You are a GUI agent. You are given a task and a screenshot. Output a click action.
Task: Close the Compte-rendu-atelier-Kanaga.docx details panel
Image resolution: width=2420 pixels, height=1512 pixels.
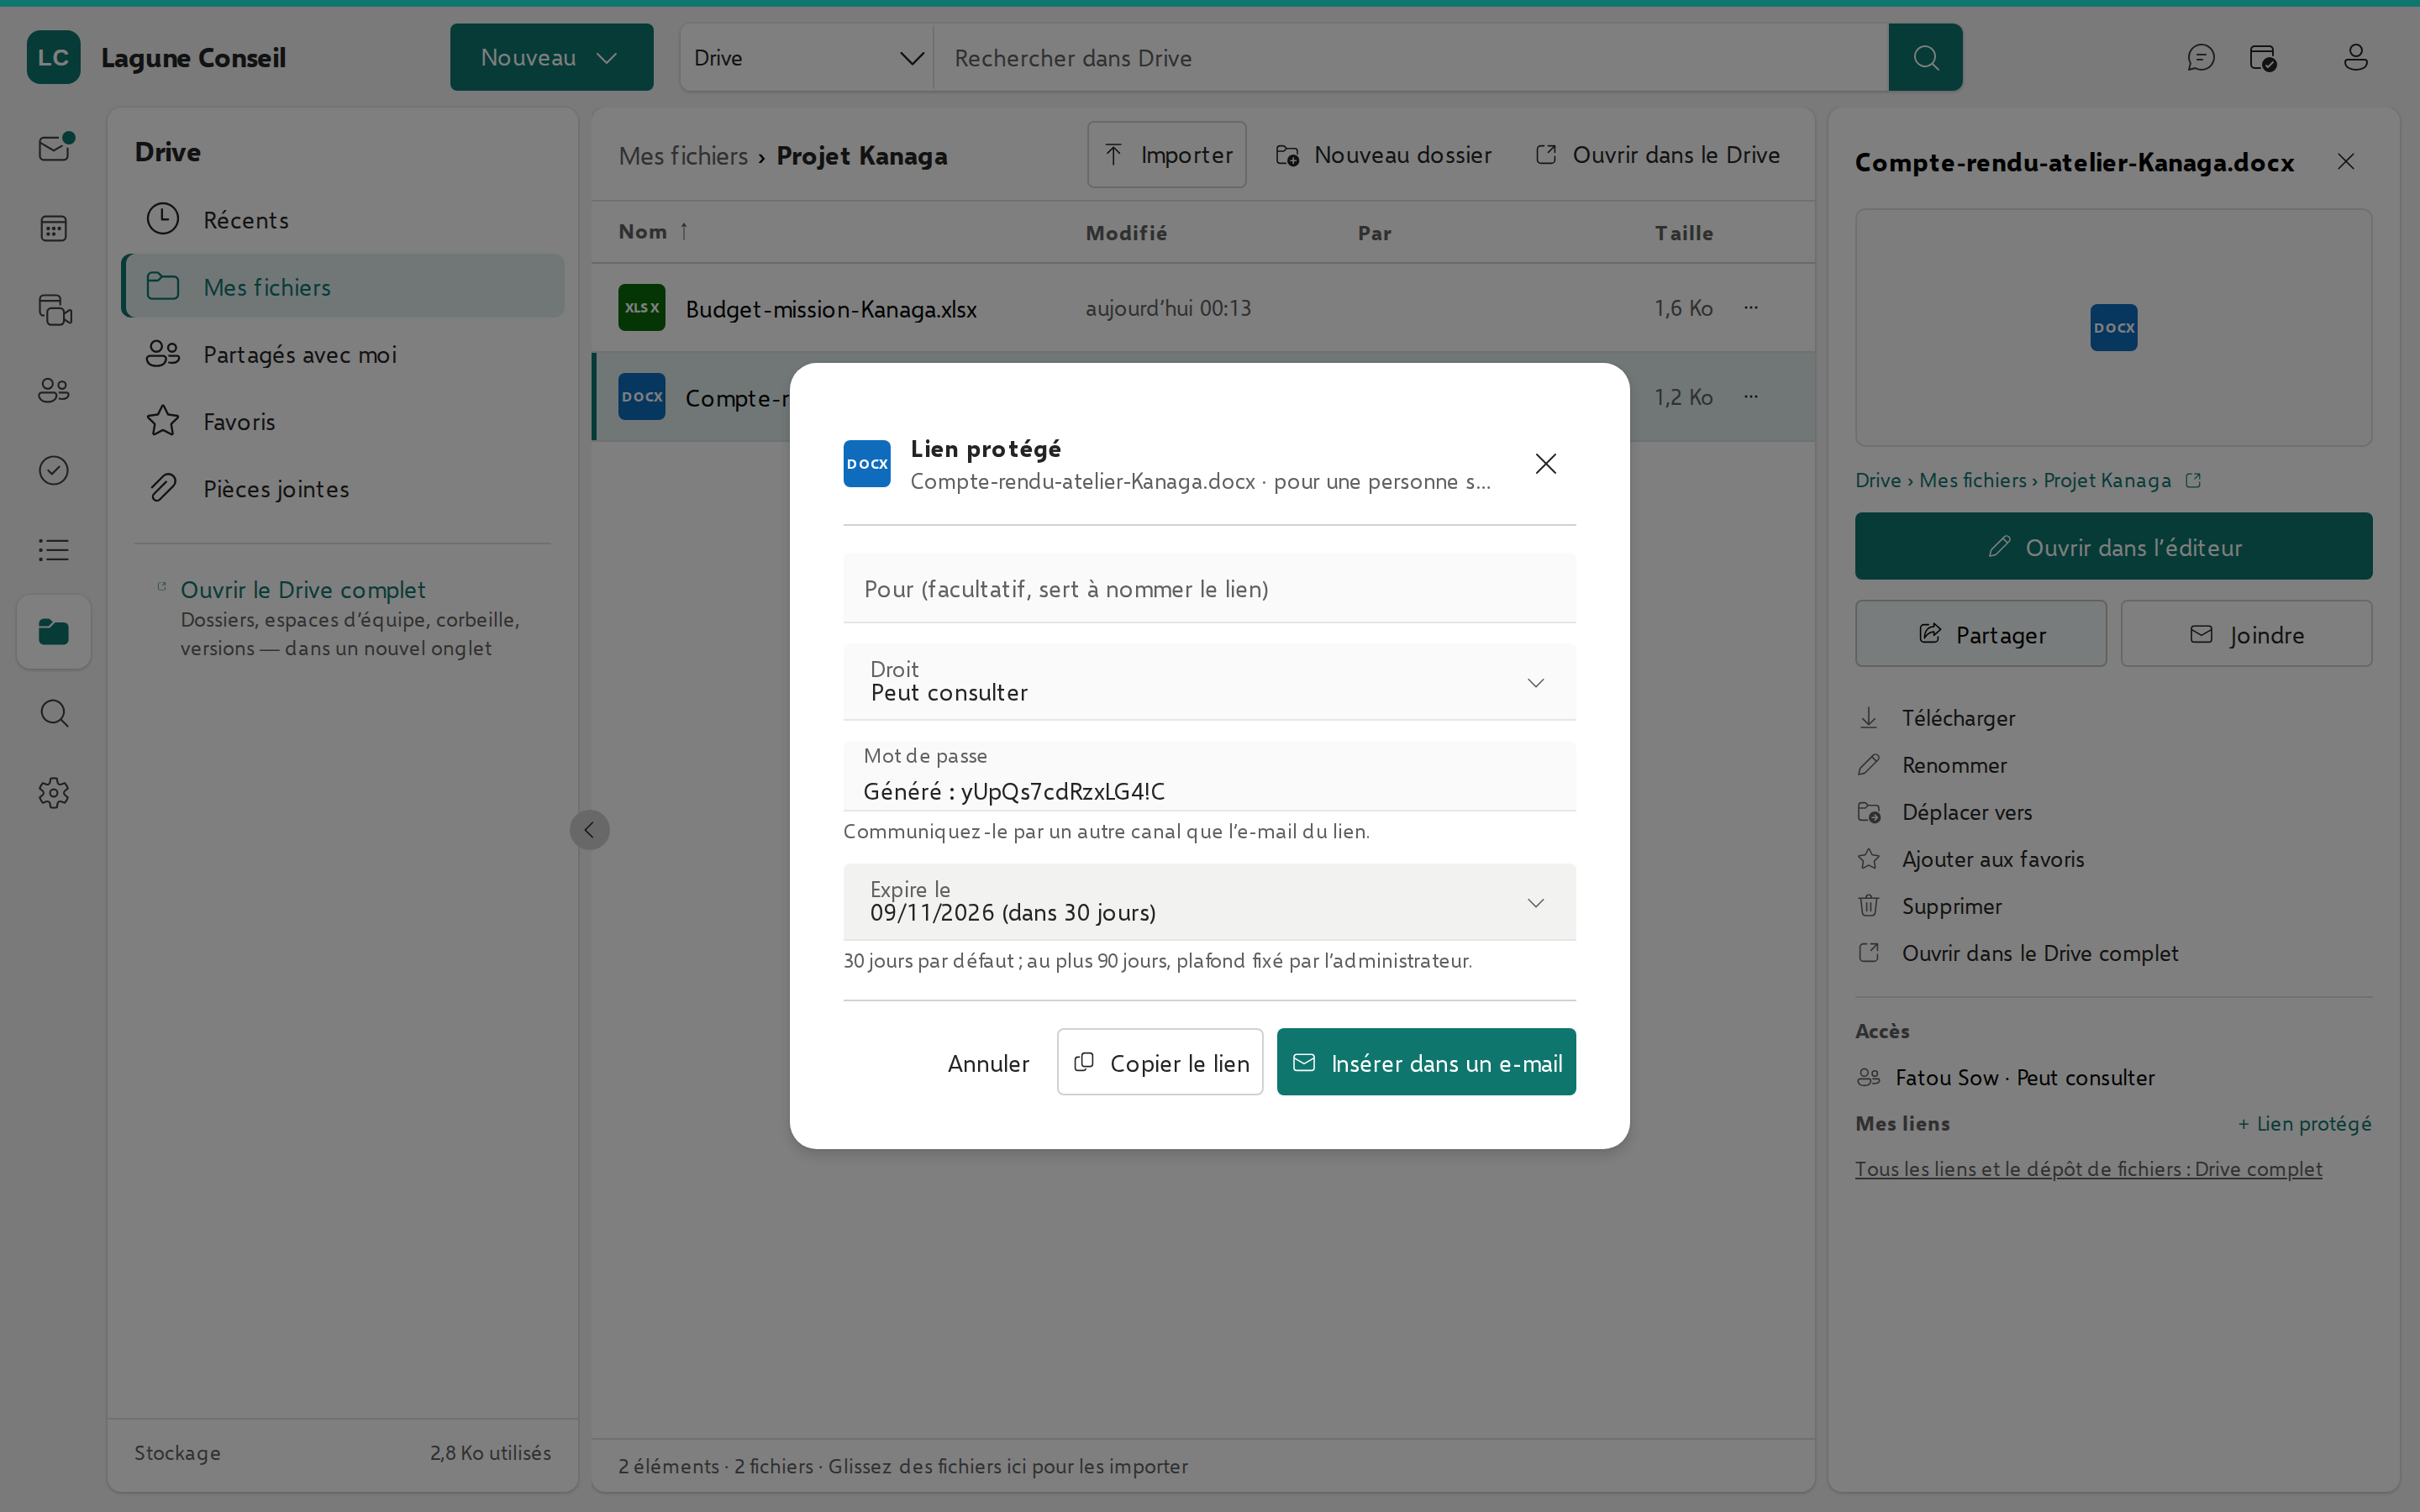(x=2345, y=161)
